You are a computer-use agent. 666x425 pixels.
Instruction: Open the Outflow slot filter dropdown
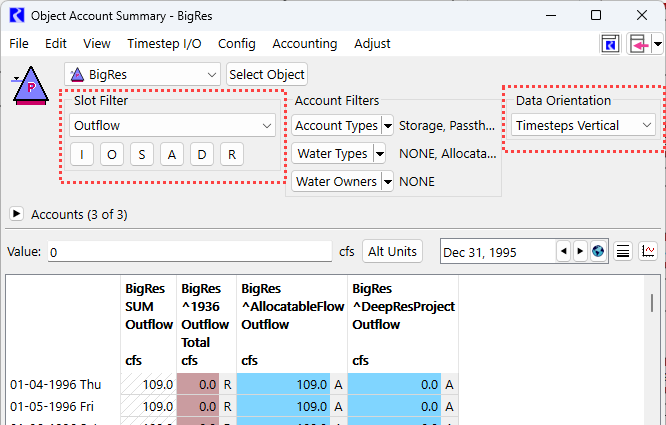pyautogui.click(x=173, y=125)
